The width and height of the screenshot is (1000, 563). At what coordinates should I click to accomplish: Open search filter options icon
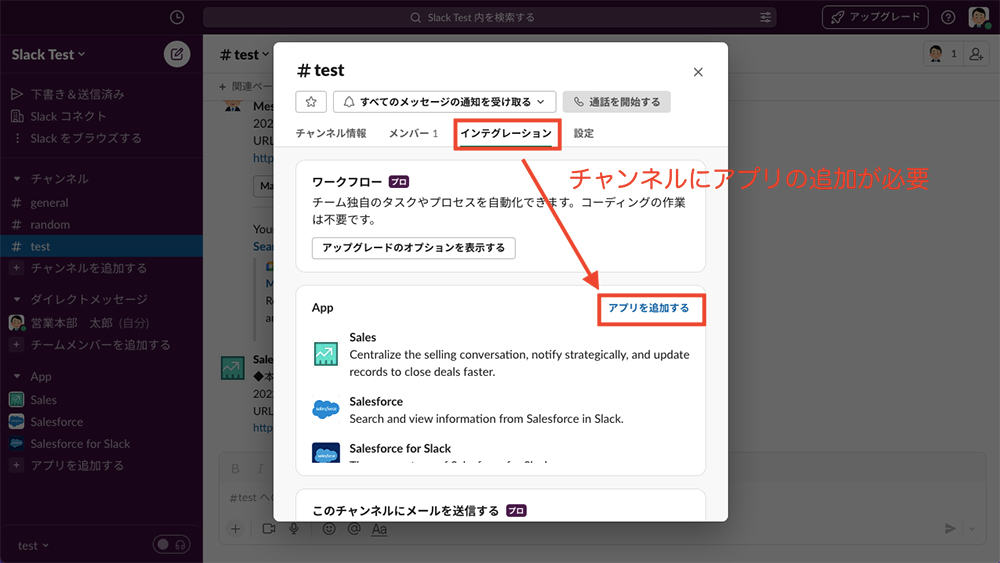[x=765, y=17]
